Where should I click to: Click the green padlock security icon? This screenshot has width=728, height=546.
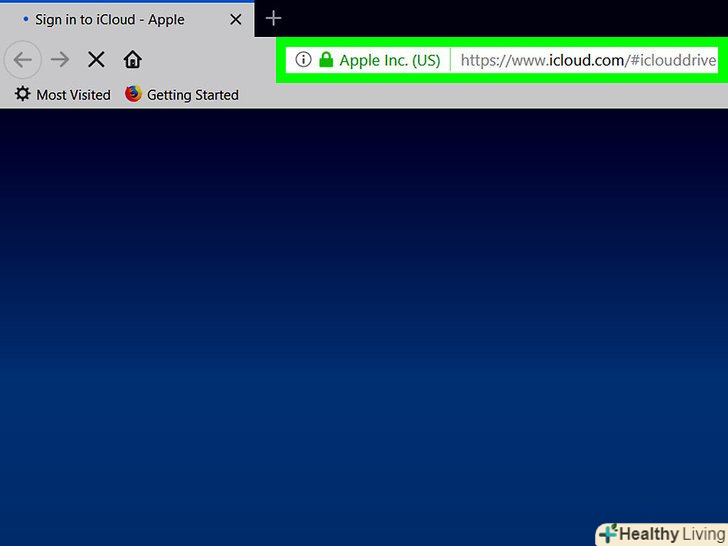(x=326, y=59)
